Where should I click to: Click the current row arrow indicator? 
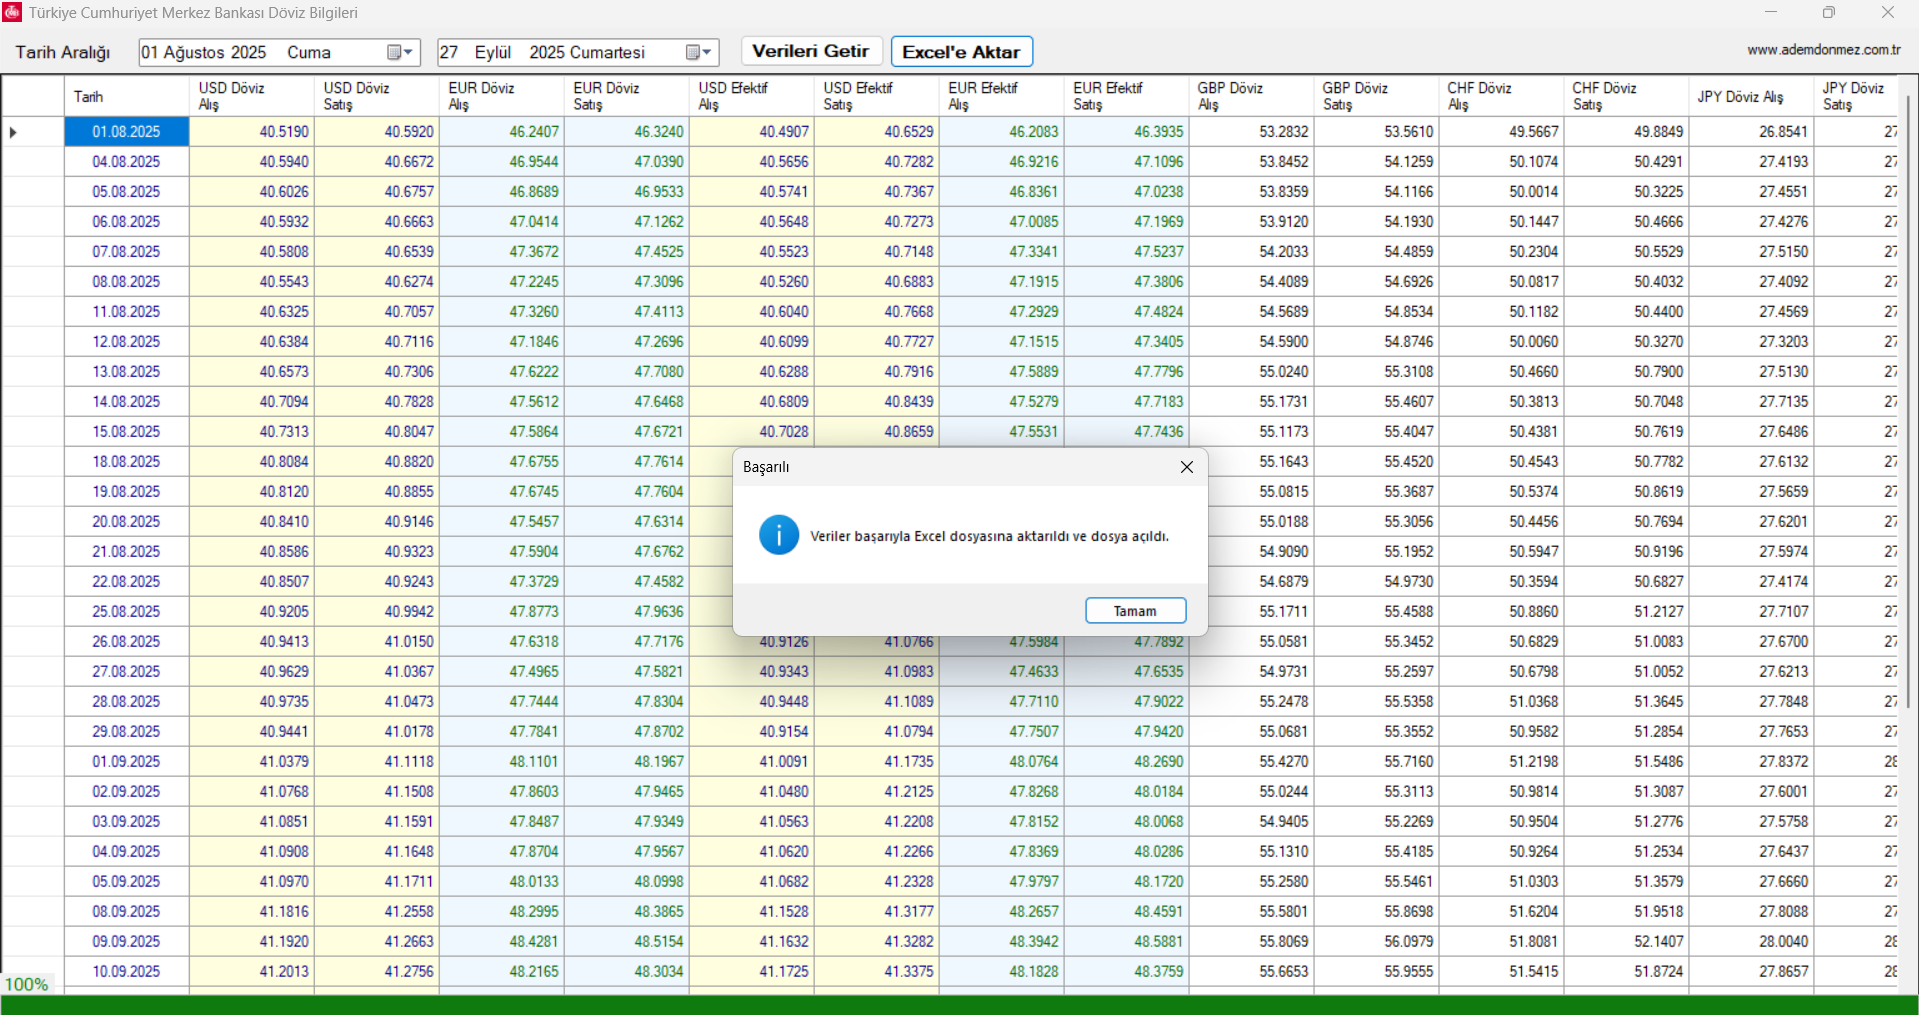13,132
